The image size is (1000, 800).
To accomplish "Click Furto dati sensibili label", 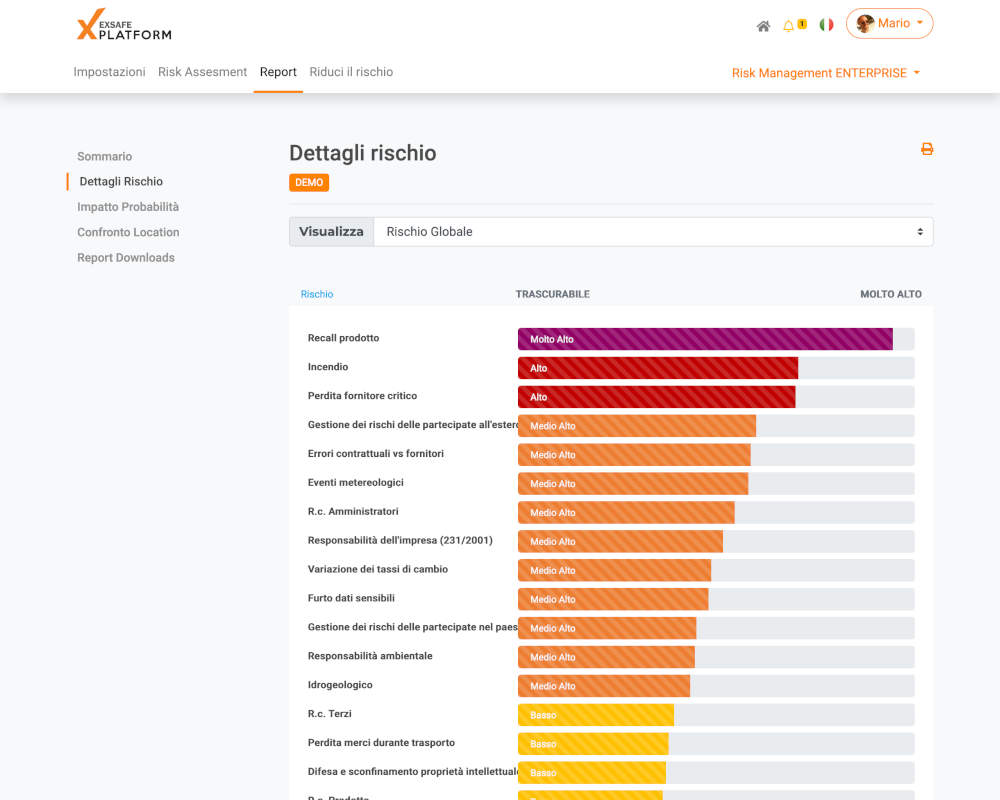I will click(351, 598).
